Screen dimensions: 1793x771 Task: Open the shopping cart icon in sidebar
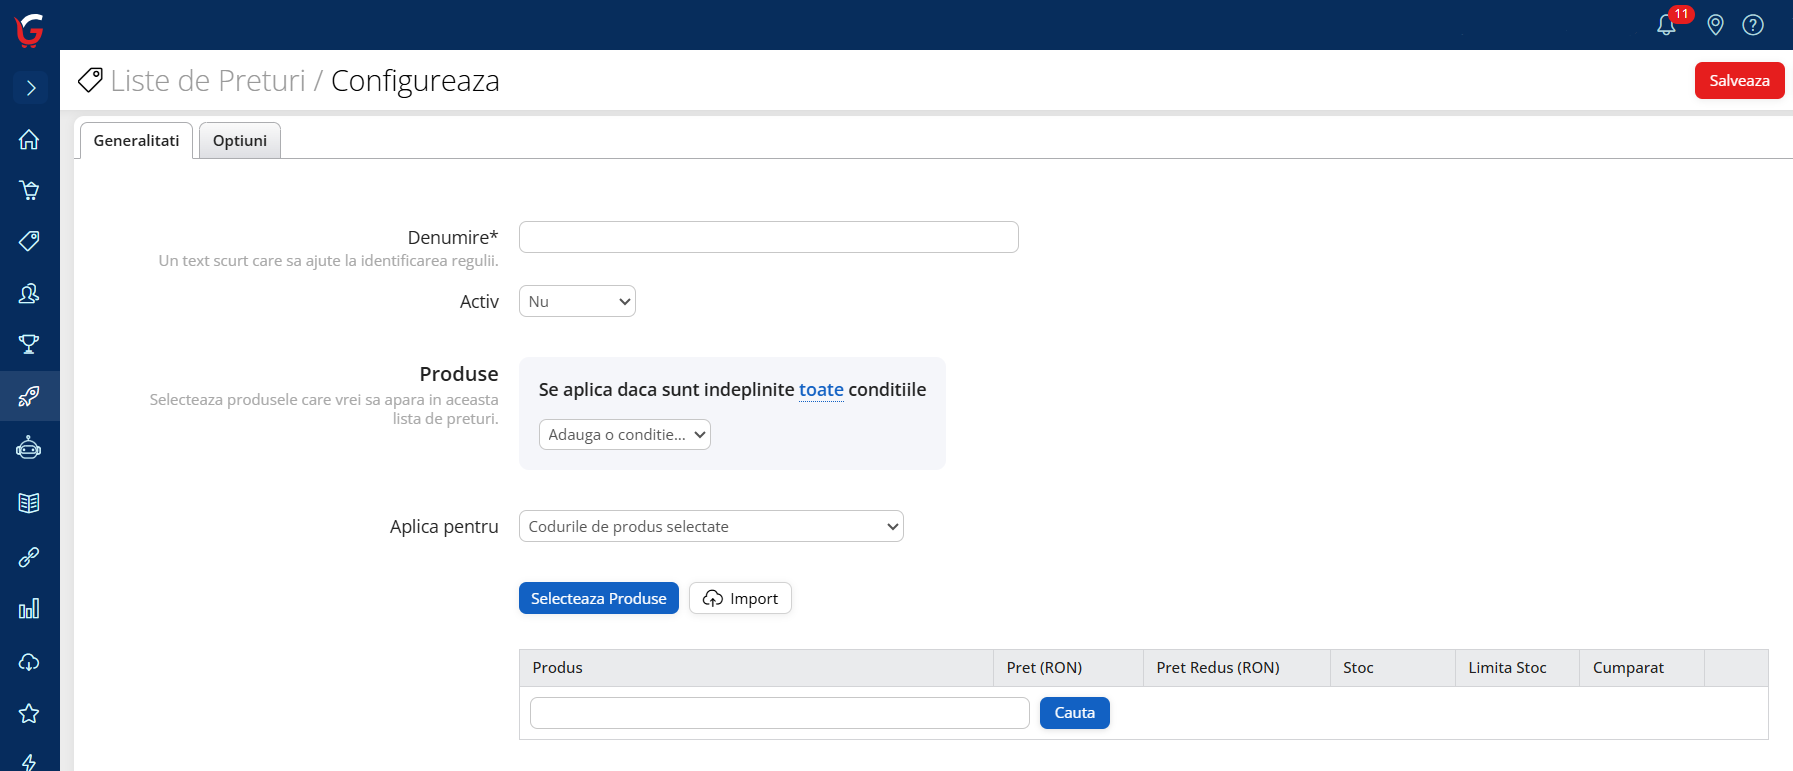click(29, 190)
